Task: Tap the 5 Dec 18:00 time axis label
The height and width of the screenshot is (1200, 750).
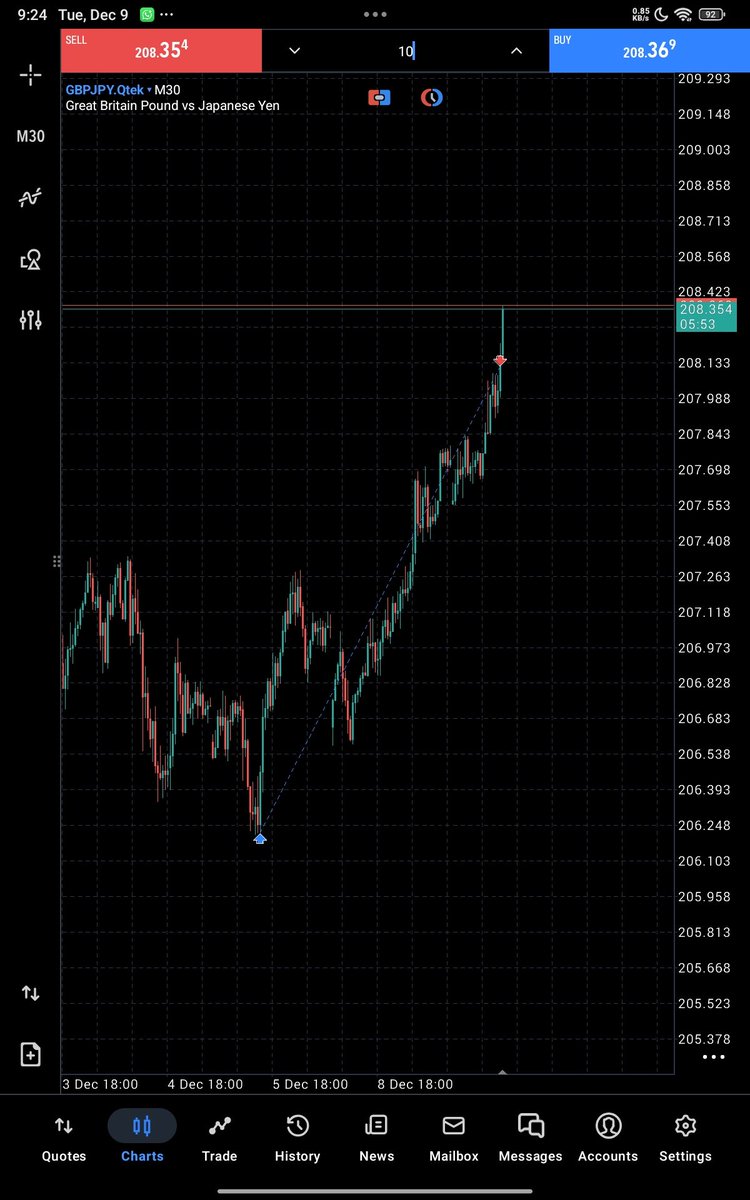Action: pos(310,1084)
